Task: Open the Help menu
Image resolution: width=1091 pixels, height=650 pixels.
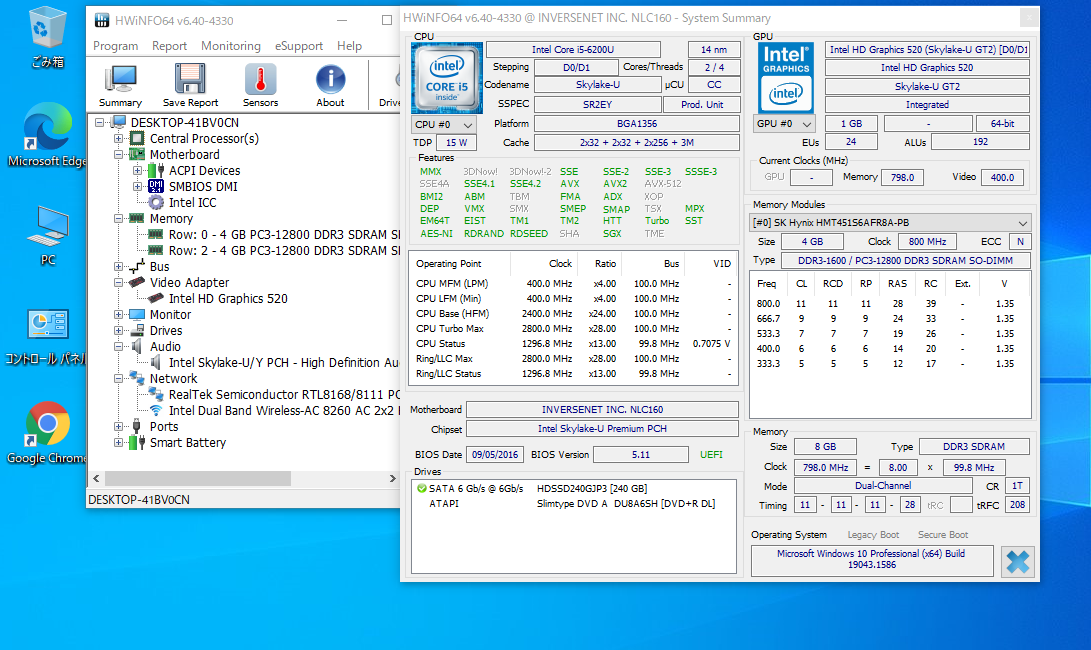Action: point(349,46)
